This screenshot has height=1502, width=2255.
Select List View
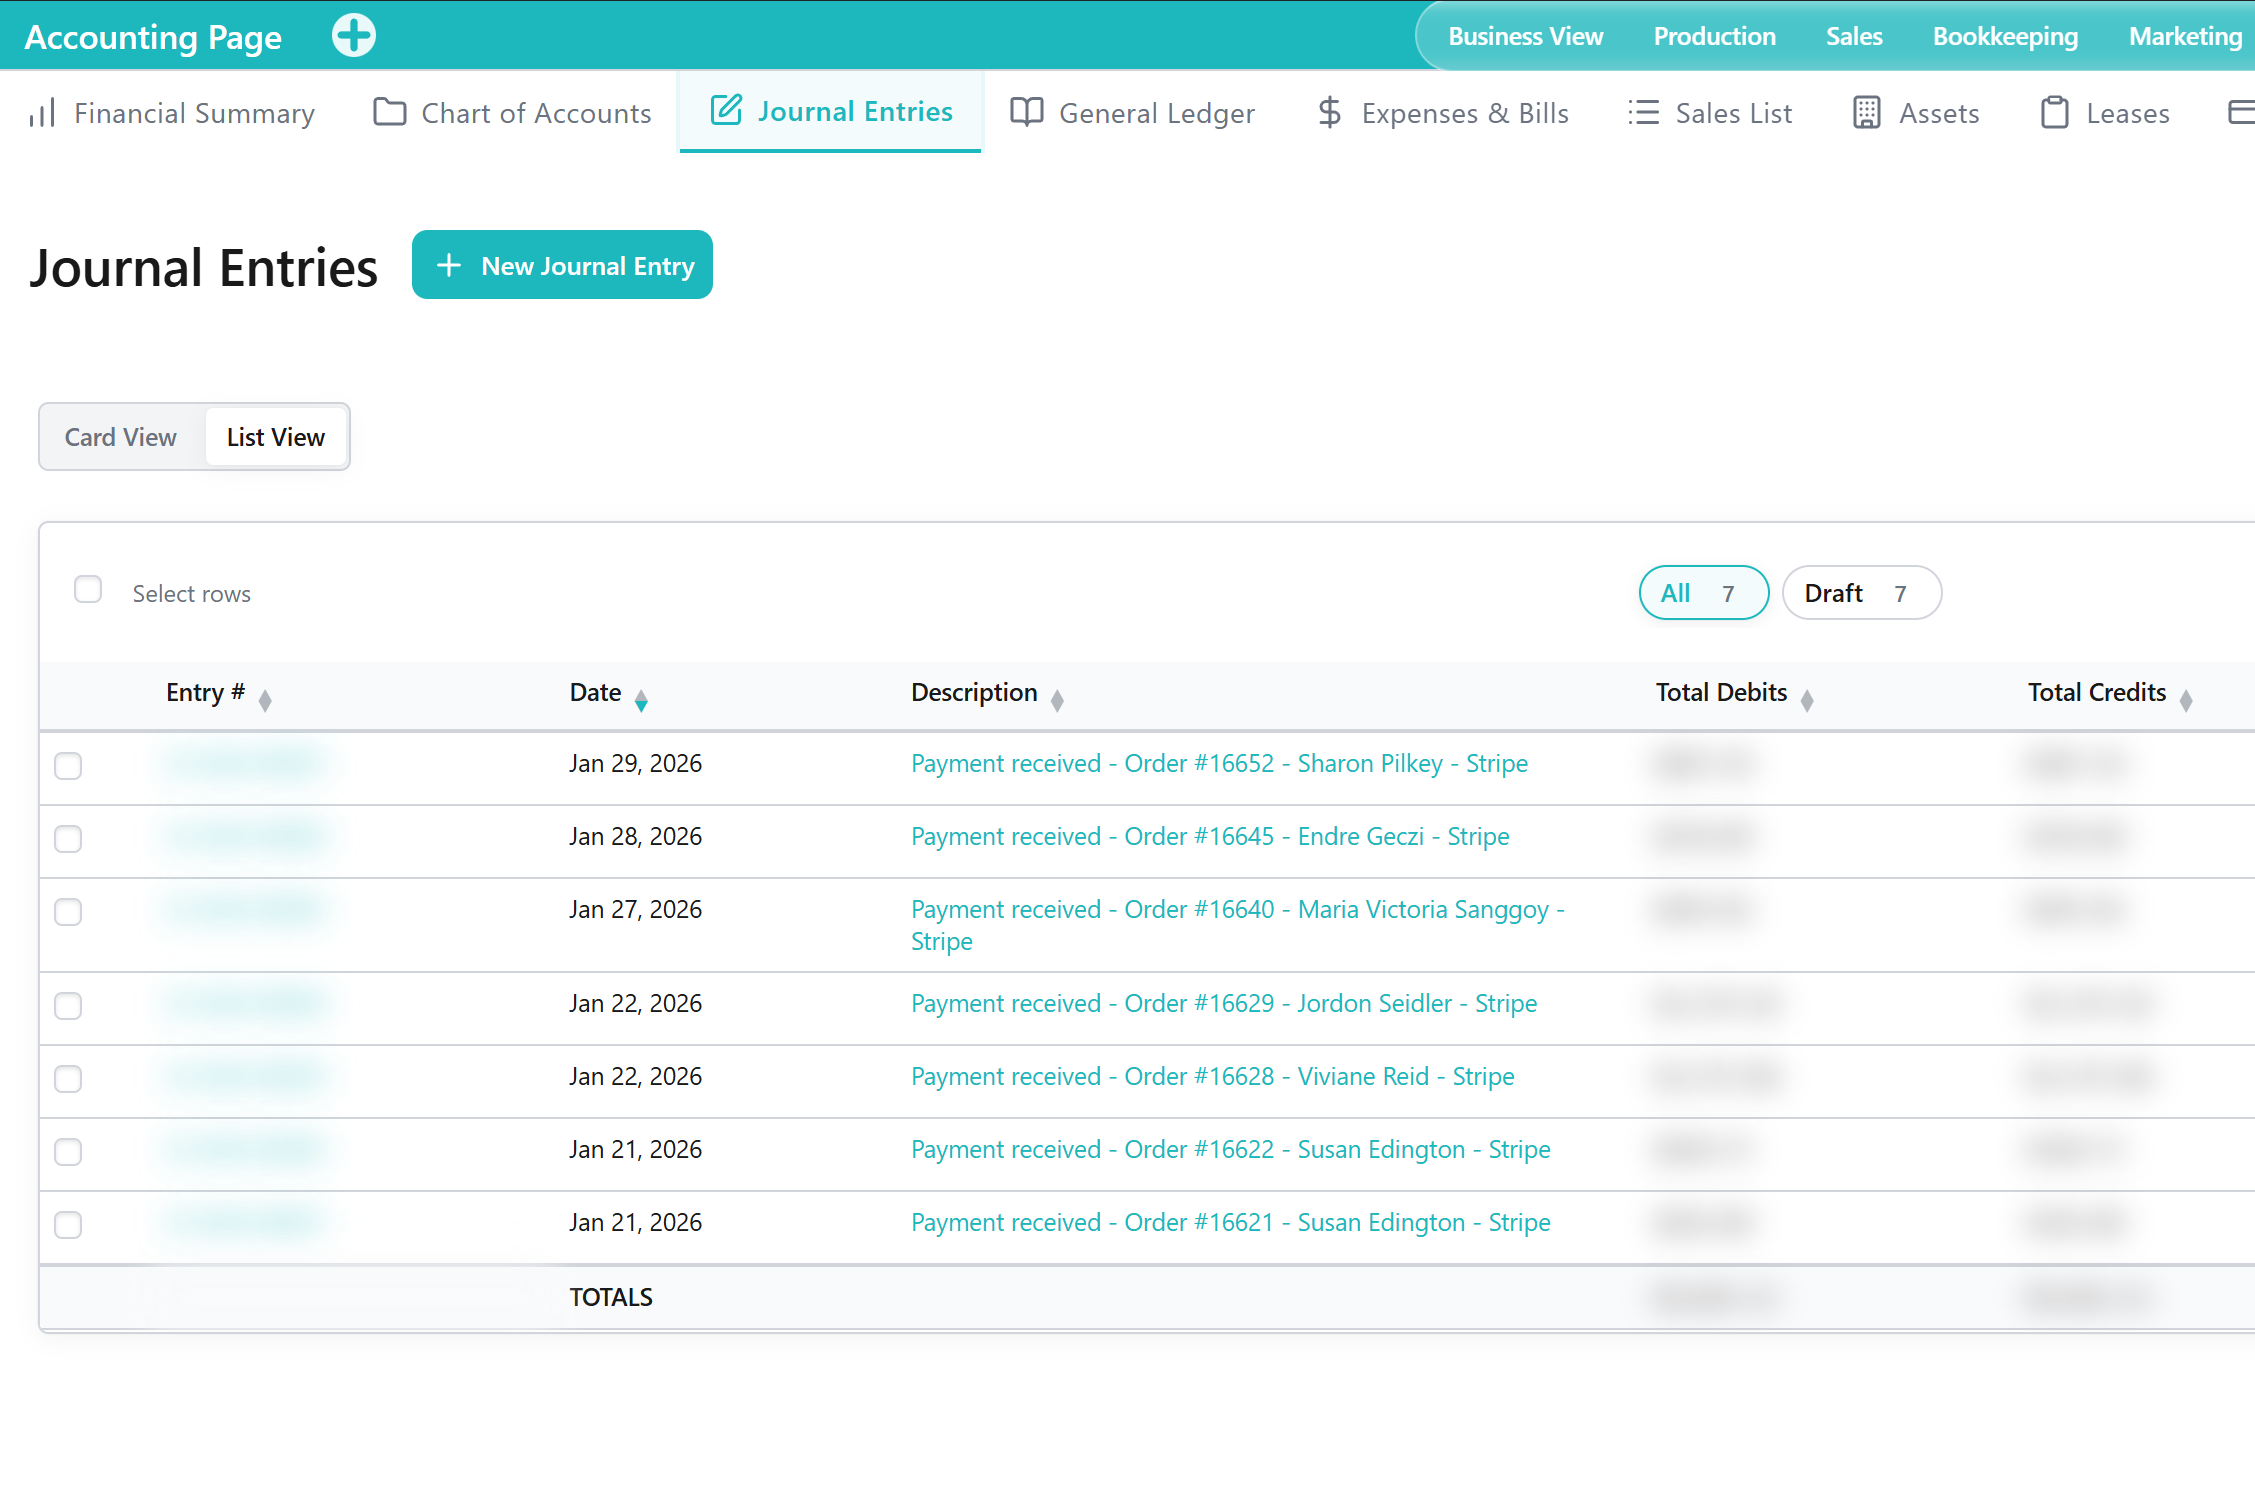(276, 437)
